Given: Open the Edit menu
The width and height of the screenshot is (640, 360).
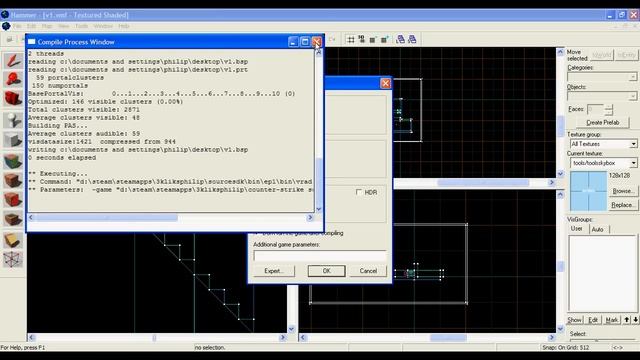Looking at the screenshot, I should point(31,26).
